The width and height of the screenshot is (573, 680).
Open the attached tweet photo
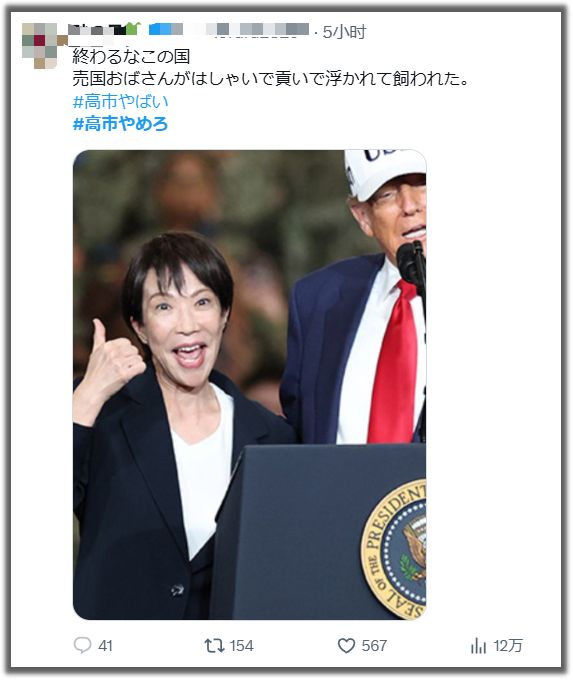pos(249,385)
